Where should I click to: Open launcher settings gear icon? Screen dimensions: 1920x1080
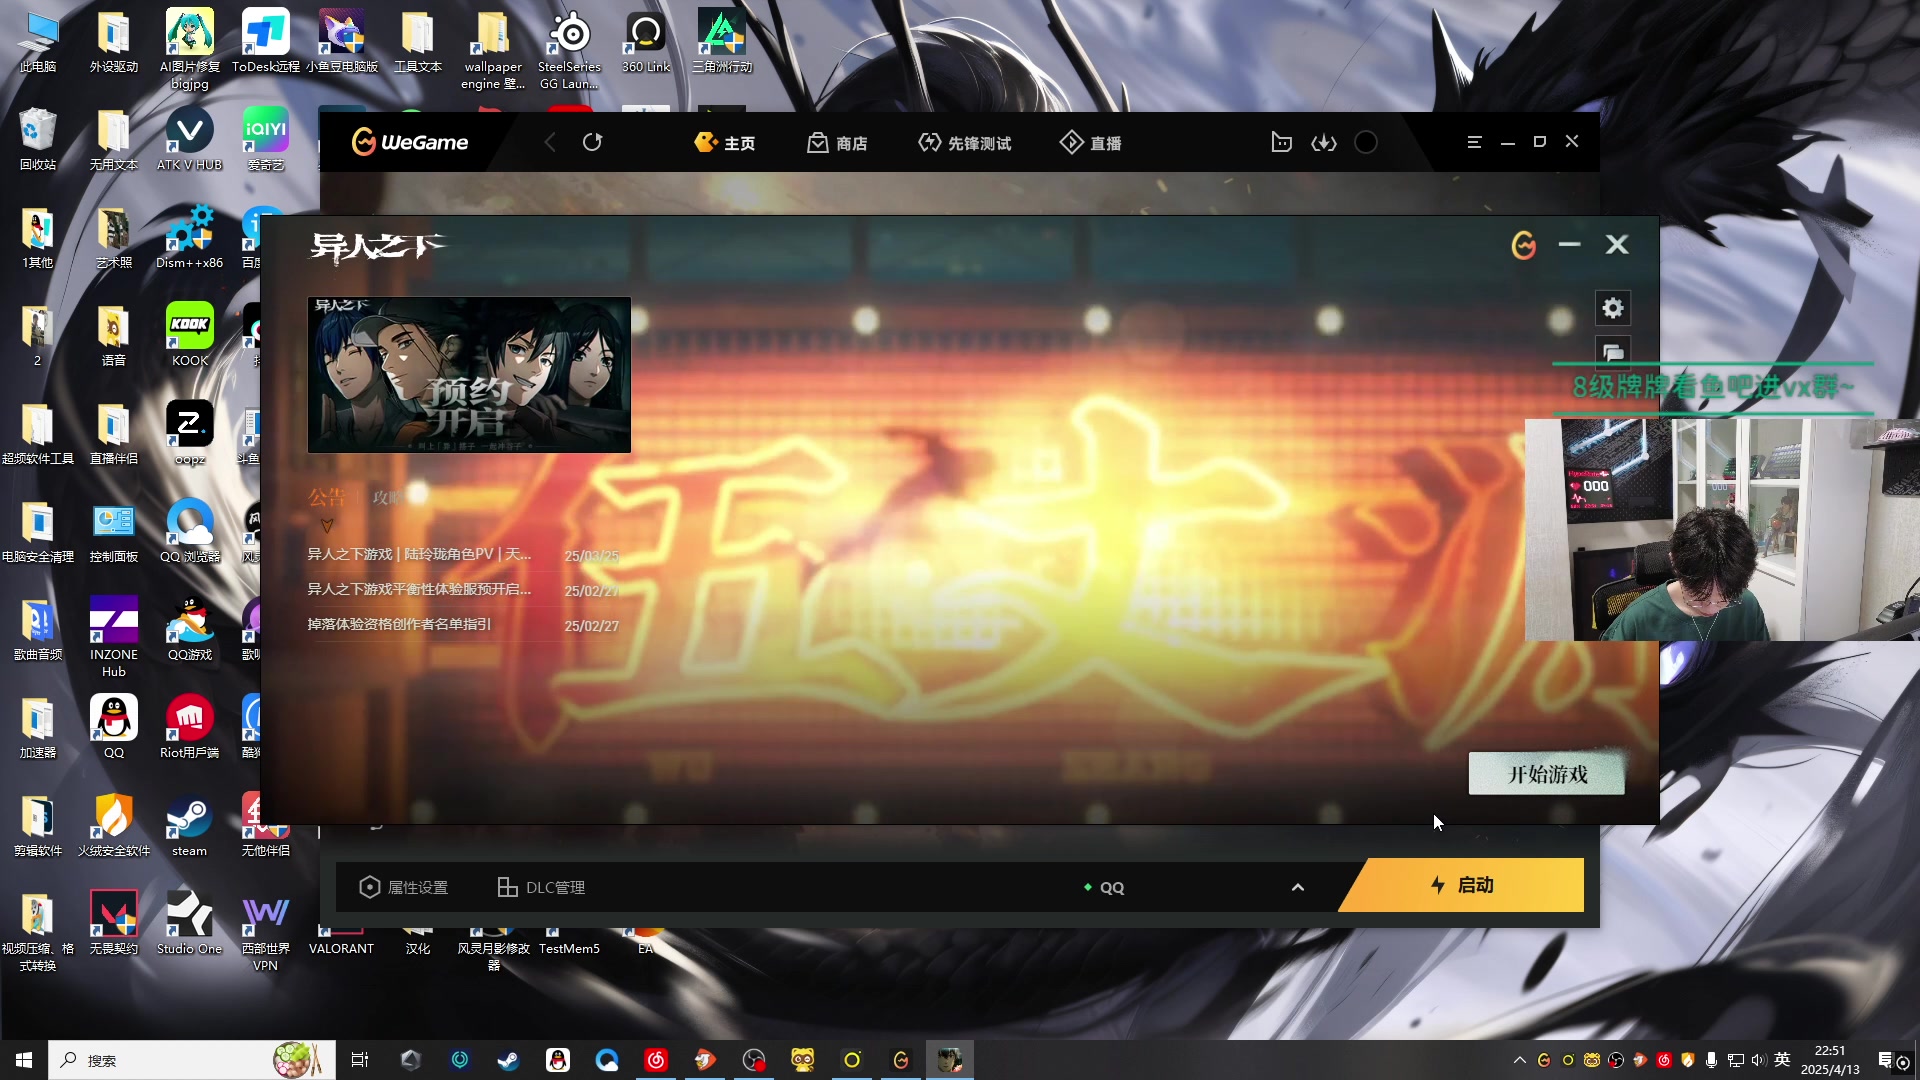pos(1612,308)
